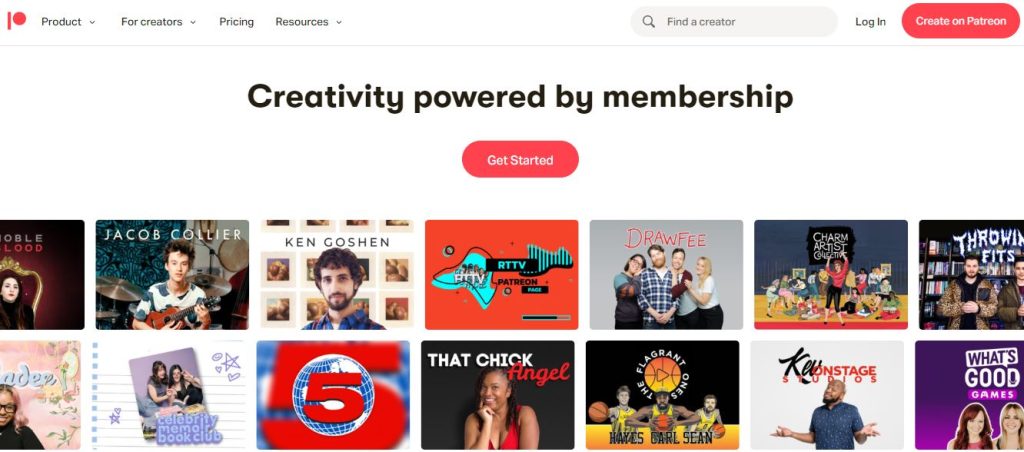Click the Get Started button
The width and height of the screenshot is (1024, 452).
click(520, 159)
